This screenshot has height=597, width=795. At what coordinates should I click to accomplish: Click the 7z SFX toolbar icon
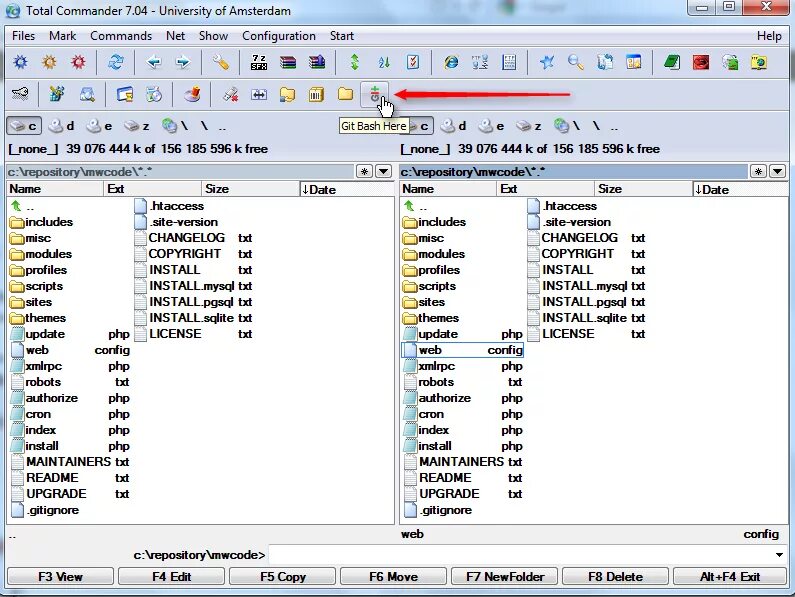pyautogui.click(x=259, y=62)
